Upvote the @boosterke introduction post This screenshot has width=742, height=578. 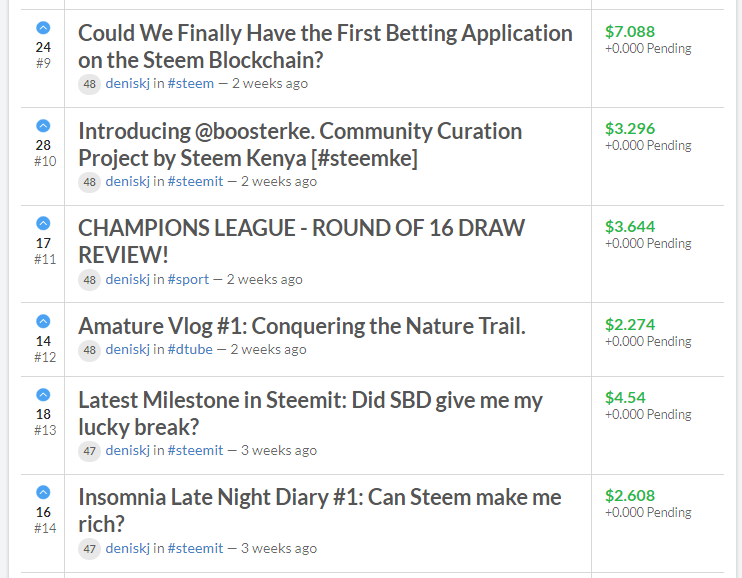[x=43, y=126]
